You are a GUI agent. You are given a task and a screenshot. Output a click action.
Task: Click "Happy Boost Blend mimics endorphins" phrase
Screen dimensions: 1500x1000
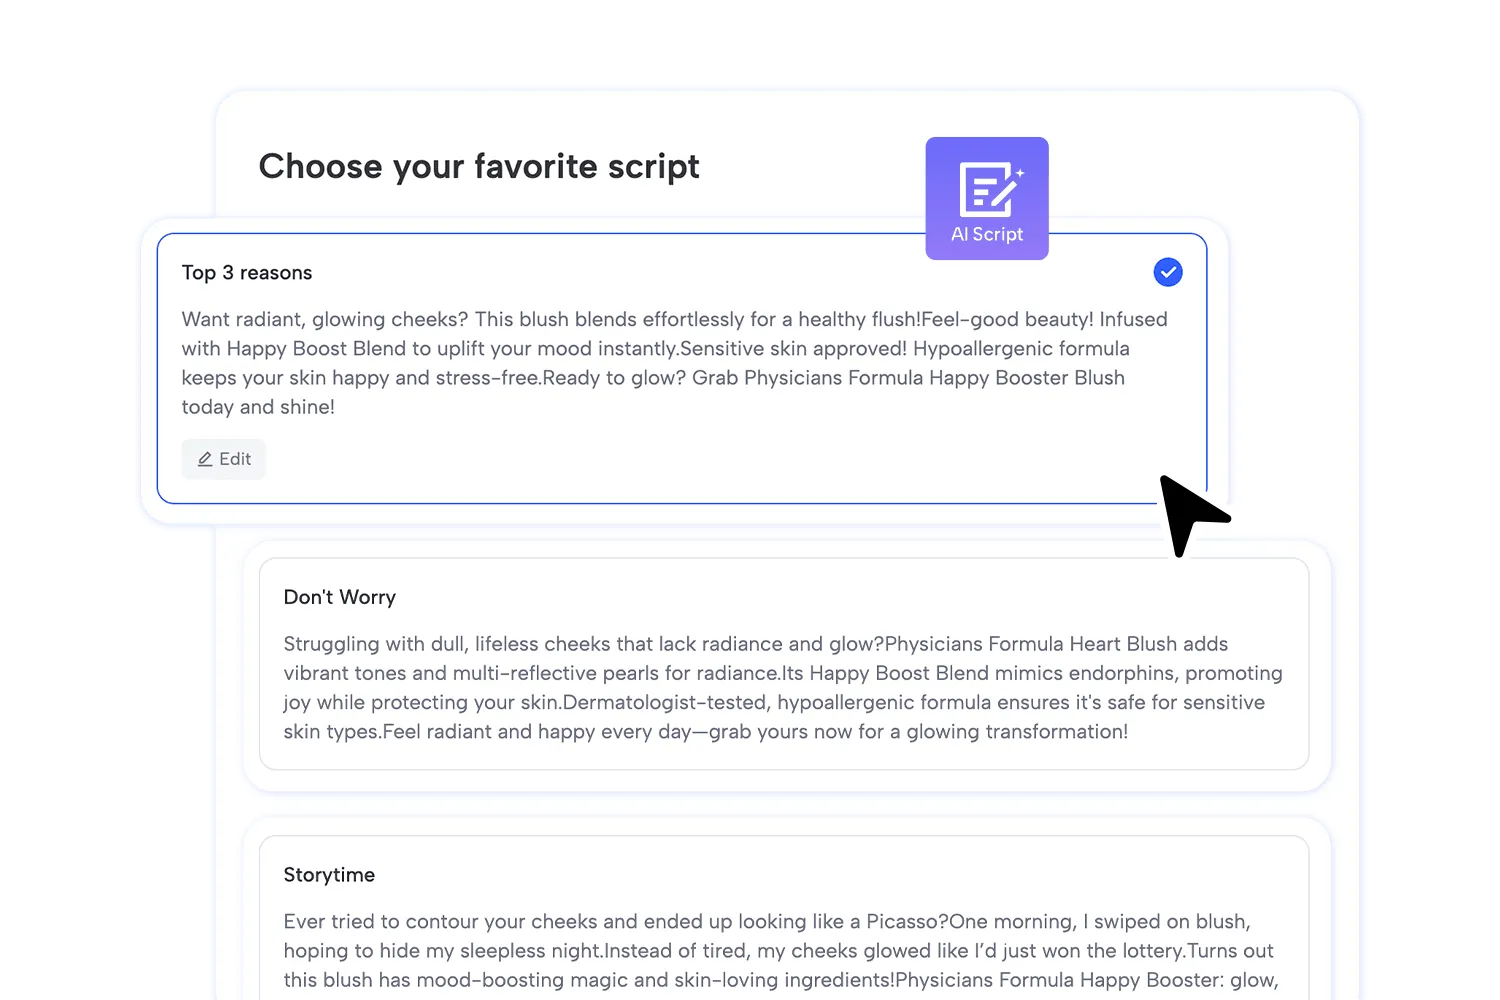993,673
